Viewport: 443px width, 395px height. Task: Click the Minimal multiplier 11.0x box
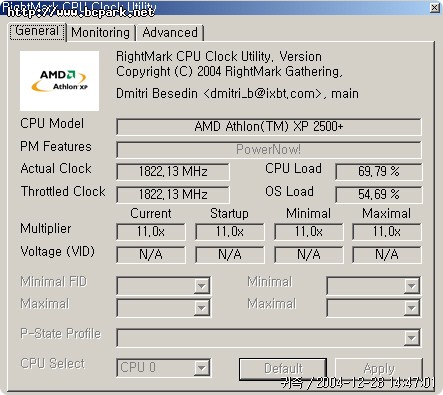pyautogui.click(x=309, y=232)
